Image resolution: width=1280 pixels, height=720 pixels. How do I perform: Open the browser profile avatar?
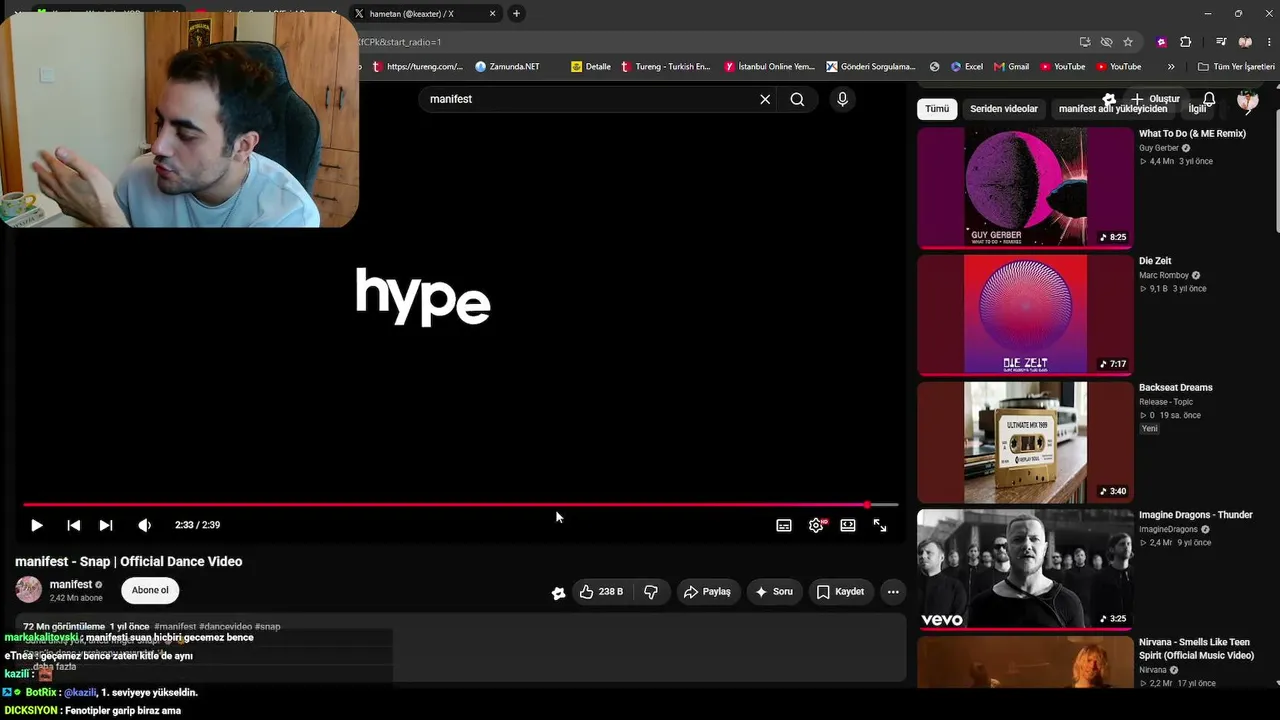(x=1245, y=42)
